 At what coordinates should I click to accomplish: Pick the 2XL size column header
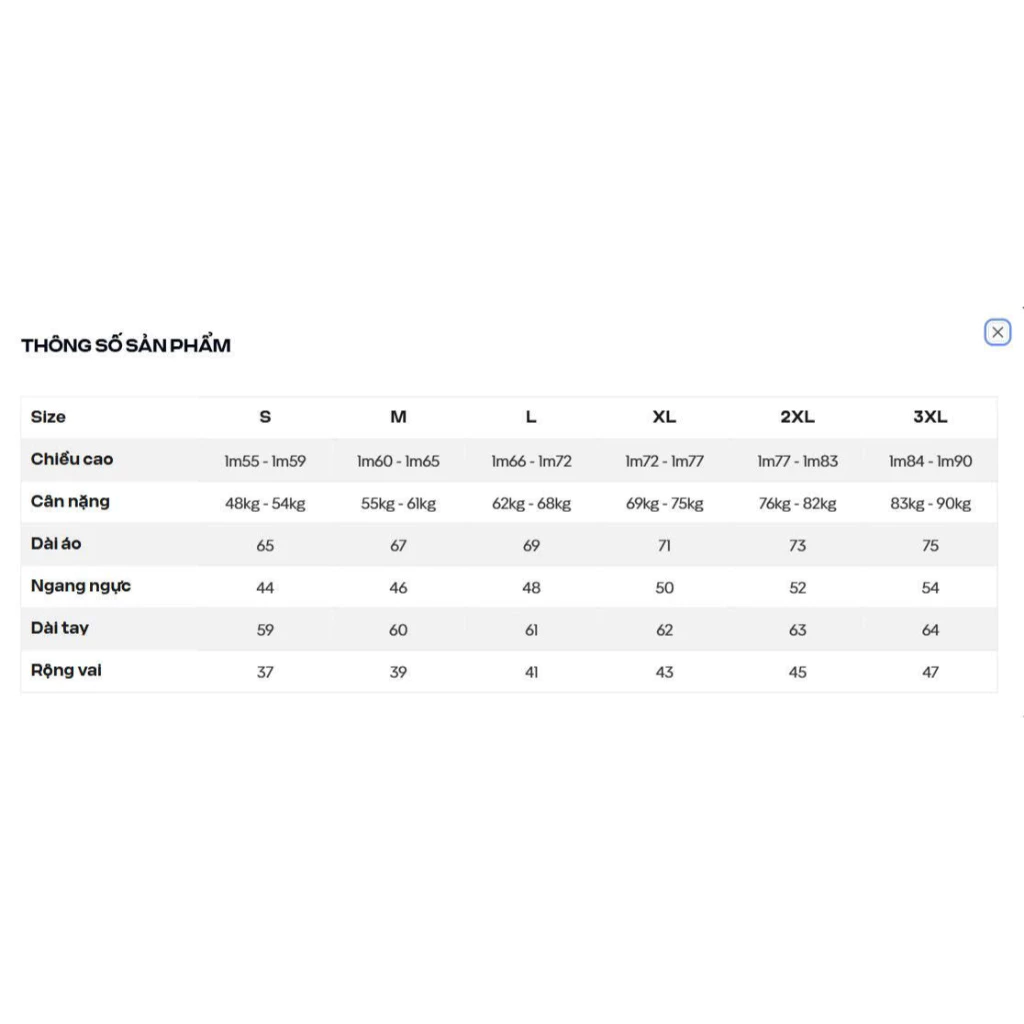[x=797, y=417]
